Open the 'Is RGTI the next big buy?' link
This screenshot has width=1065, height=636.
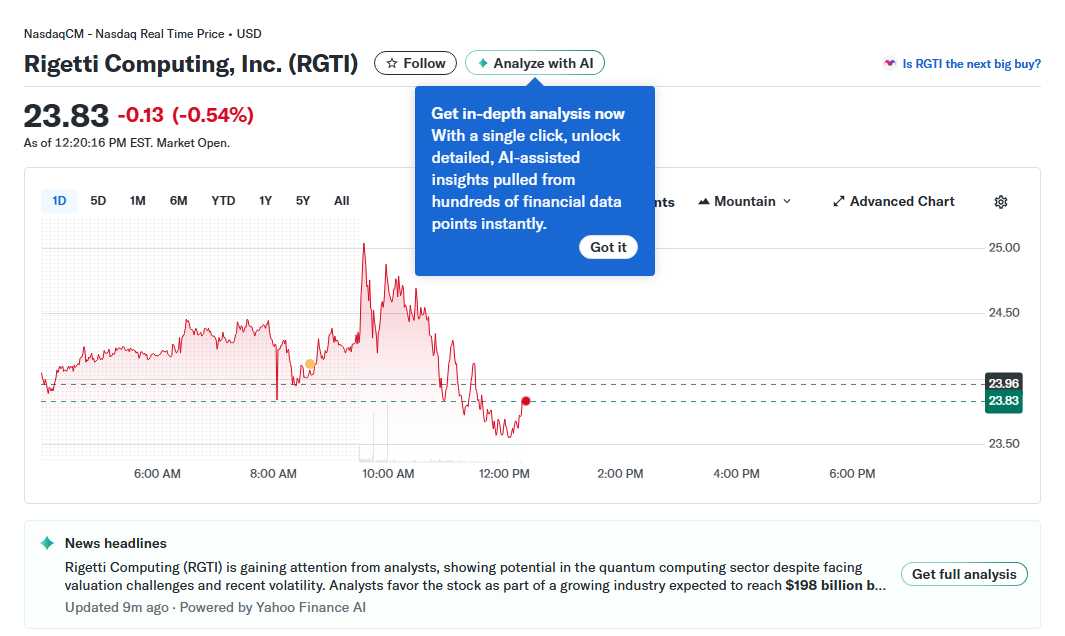(972, 63)
